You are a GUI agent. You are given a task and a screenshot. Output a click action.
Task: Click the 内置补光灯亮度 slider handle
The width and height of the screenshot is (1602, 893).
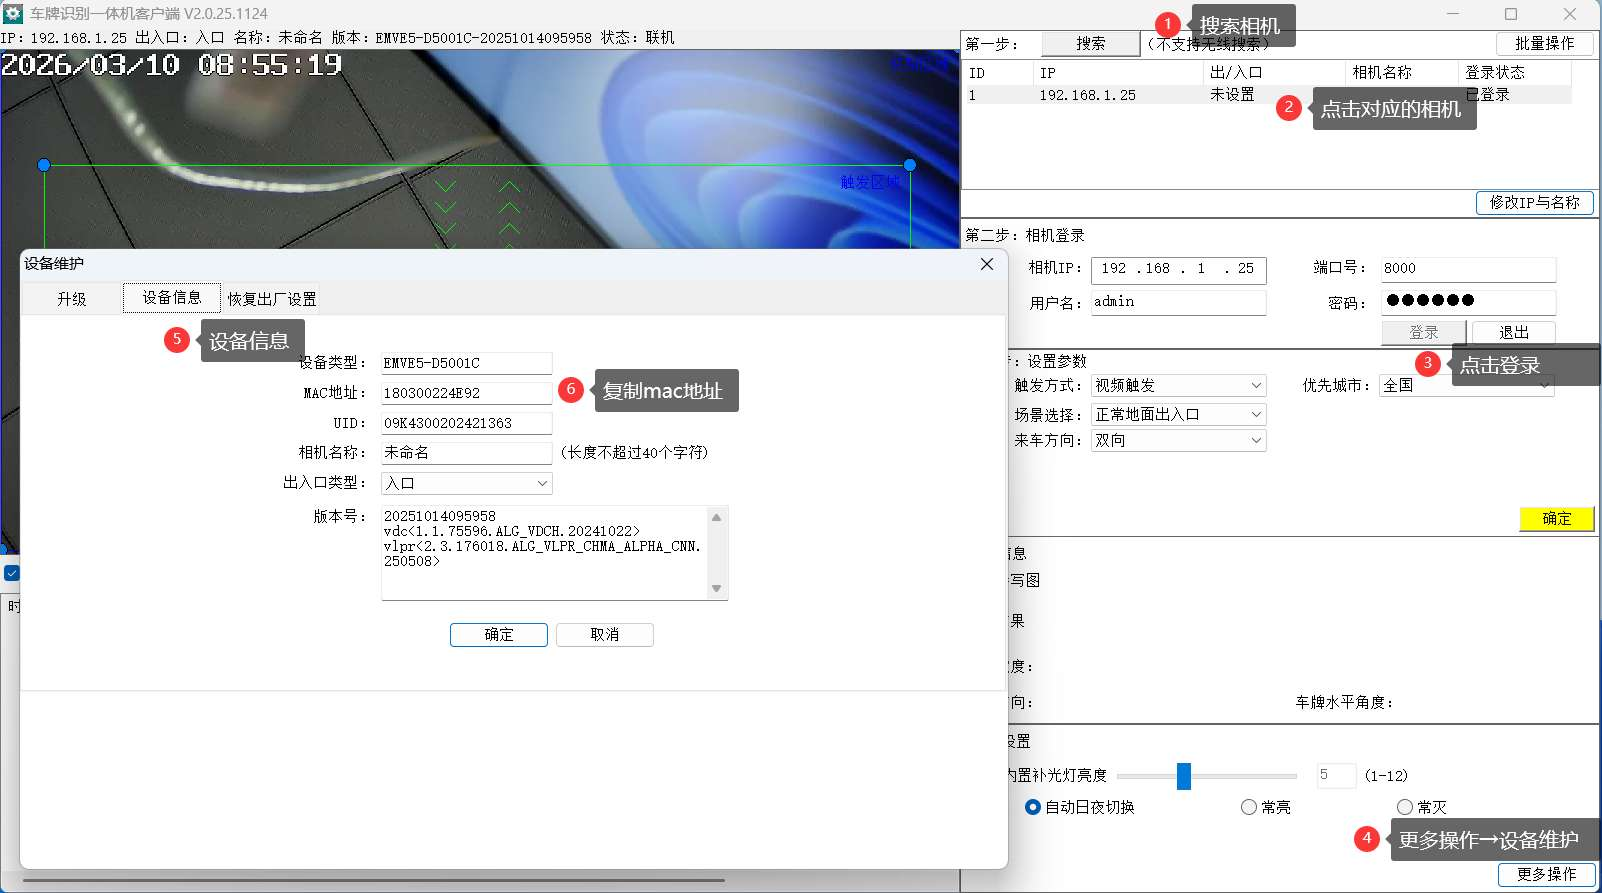[x=1184, y=776]
